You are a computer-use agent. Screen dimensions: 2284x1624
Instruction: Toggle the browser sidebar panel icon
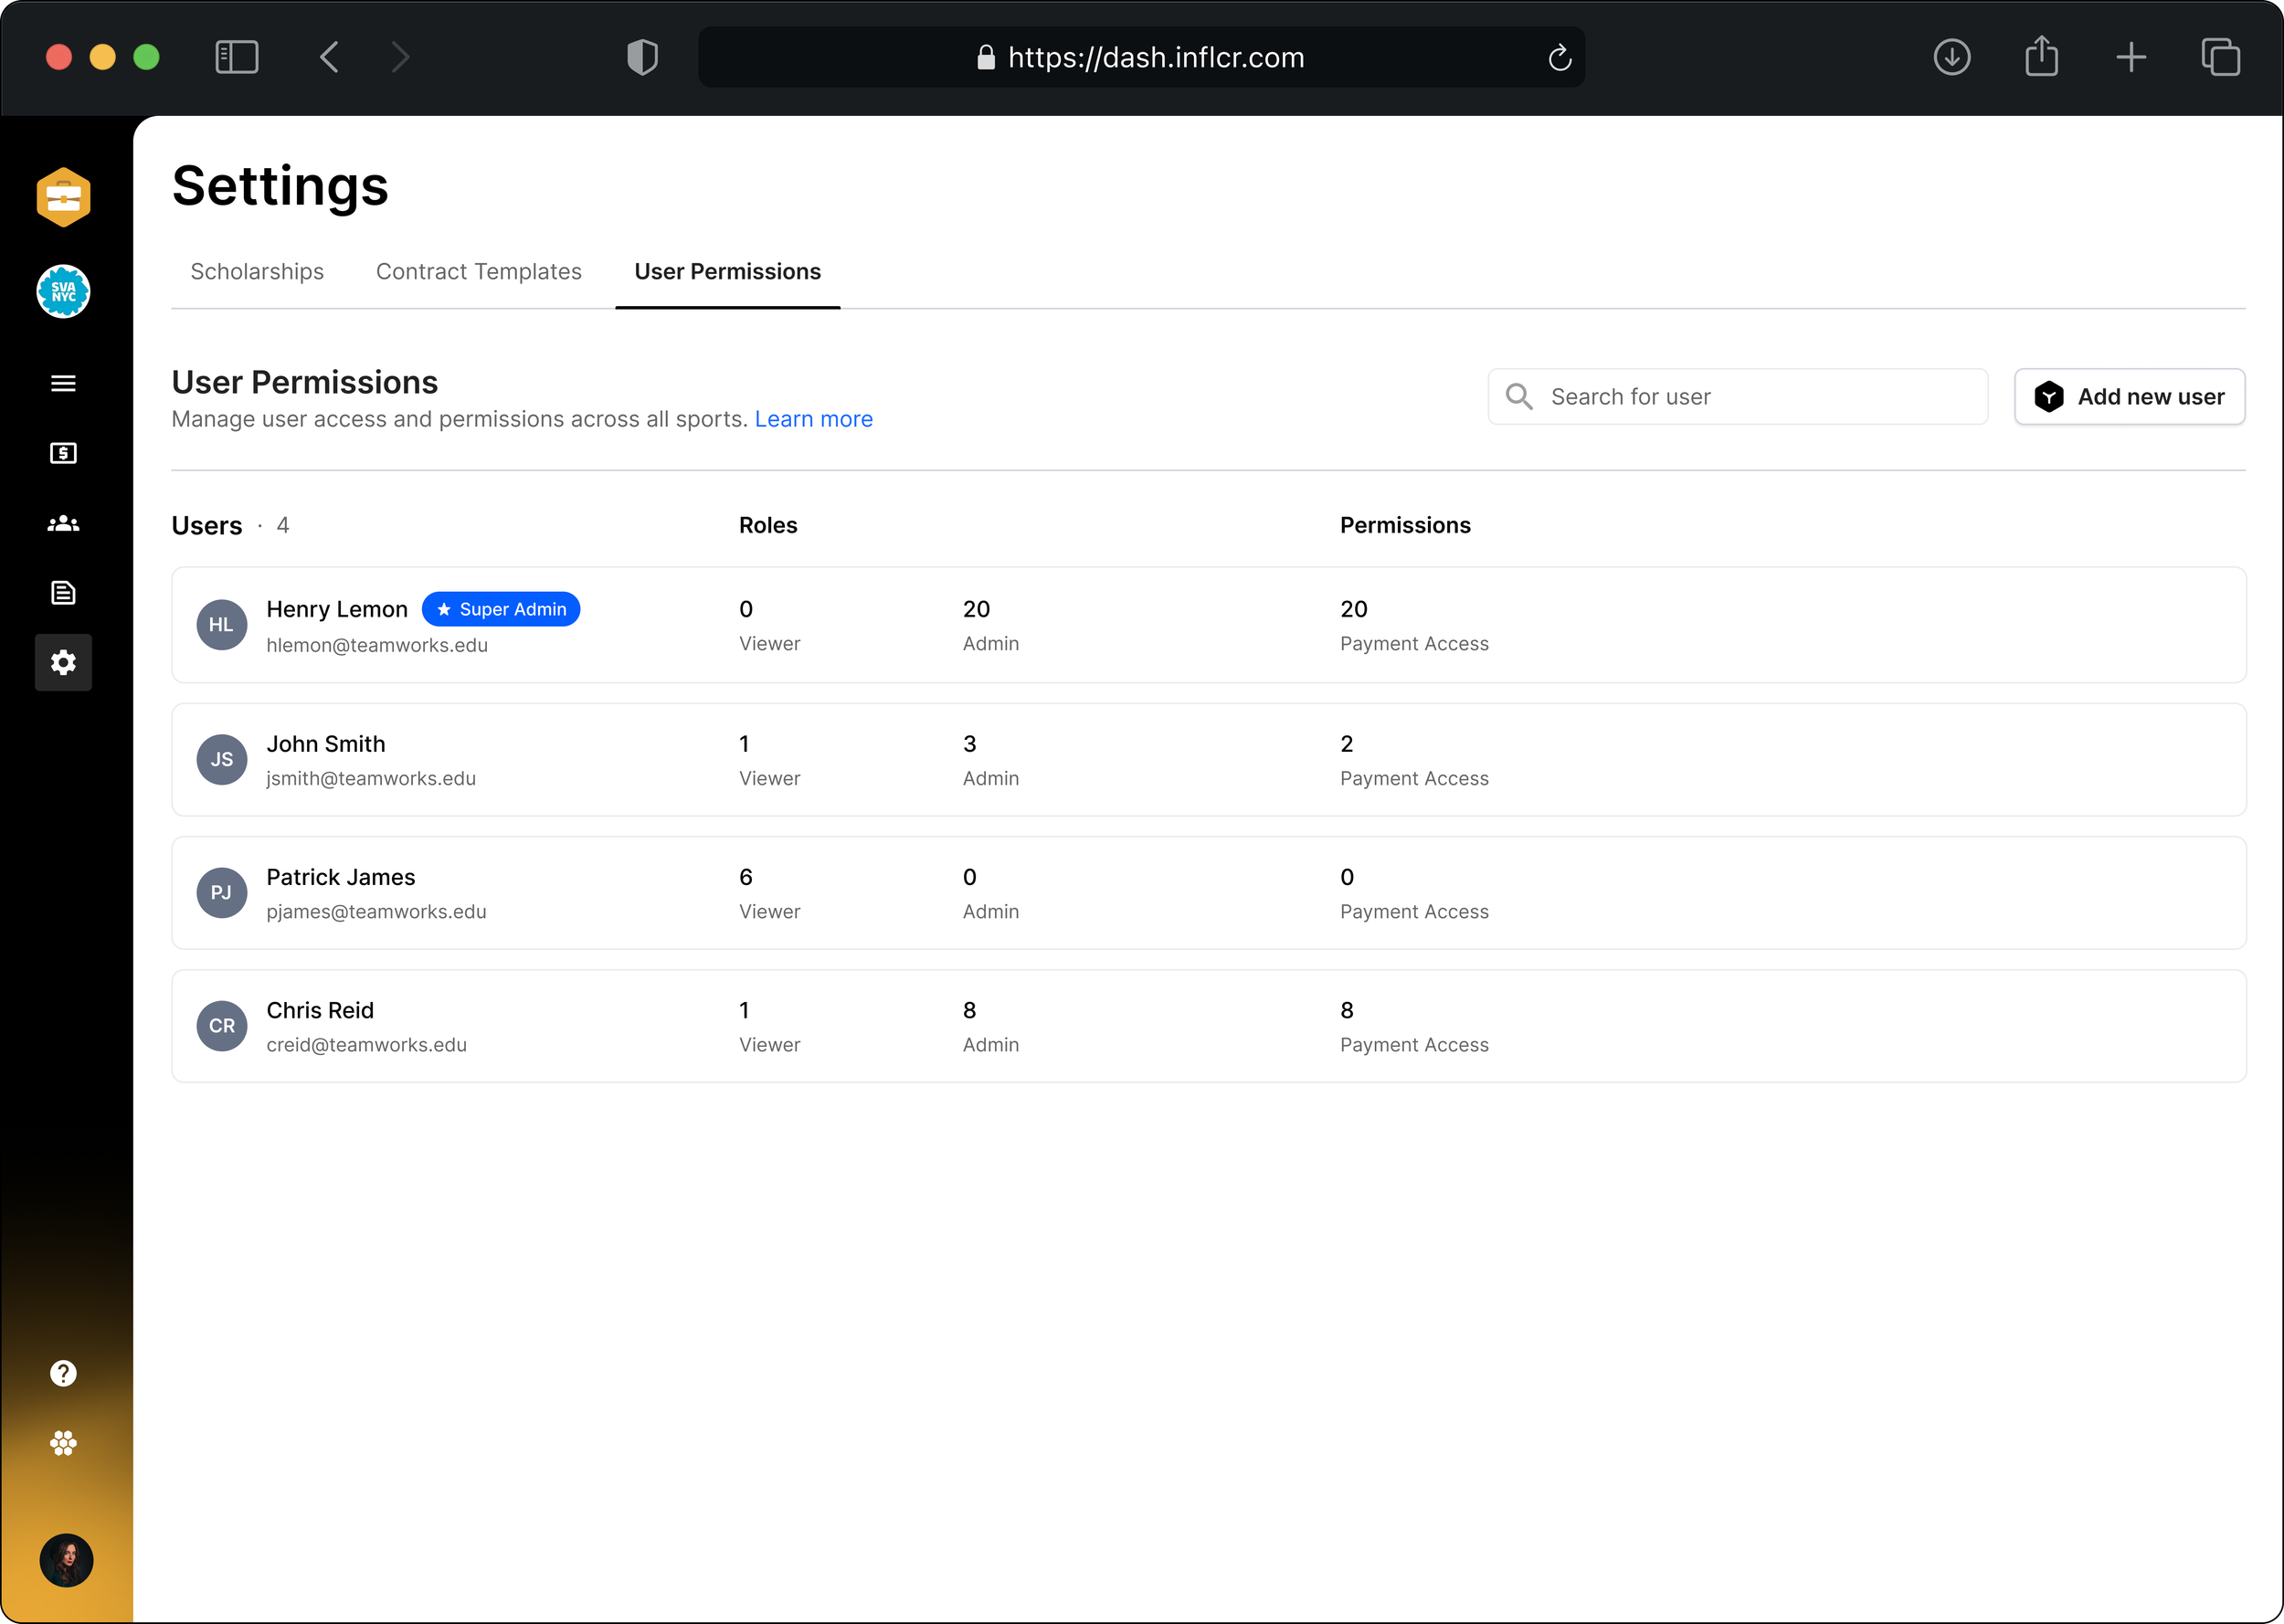[x=237, y=57]
